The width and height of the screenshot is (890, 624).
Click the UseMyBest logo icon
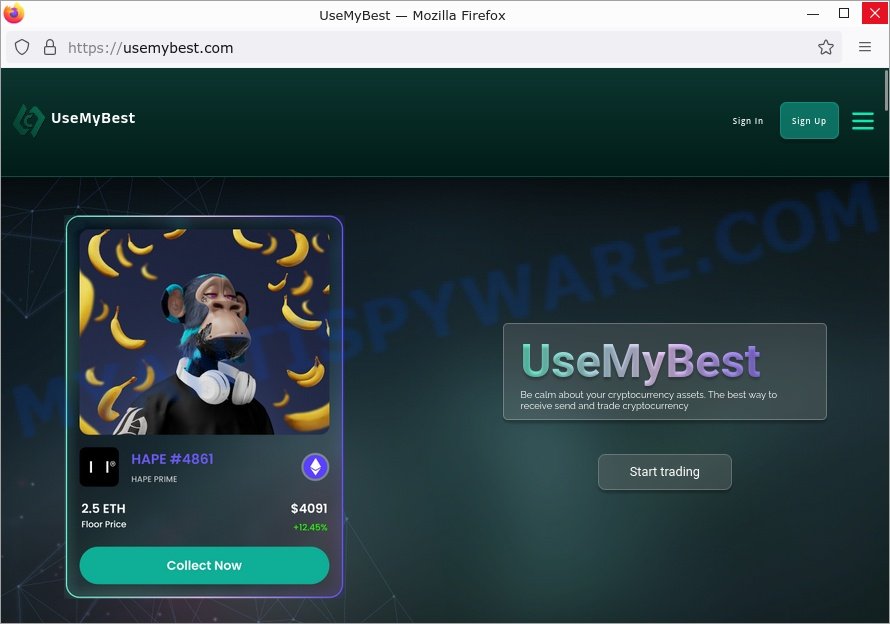(28, 120)
